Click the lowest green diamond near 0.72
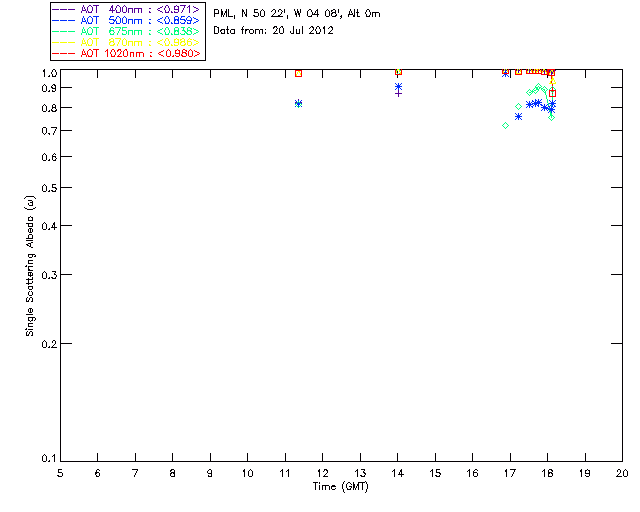This screenshot has width=640, height=512. click(505, 125)
